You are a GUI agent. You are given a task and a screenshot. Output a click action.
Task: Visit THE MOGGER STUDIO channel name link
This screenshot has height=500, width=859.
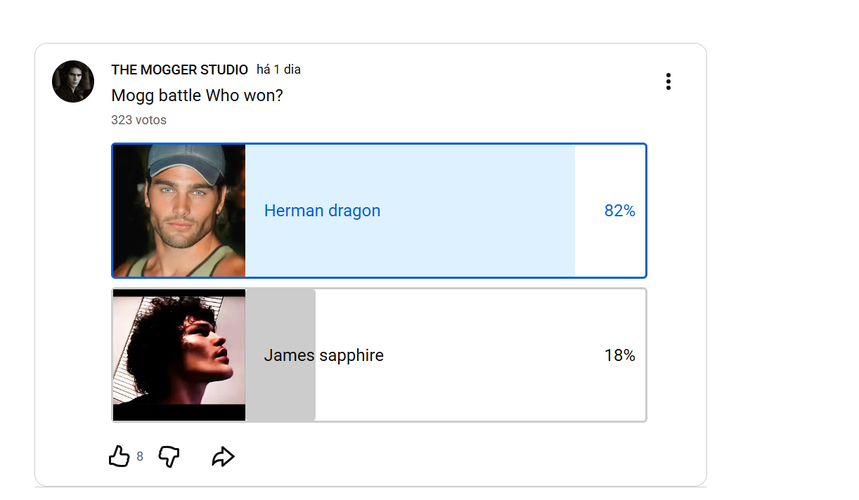pyautogui.click(x=180, y=70)
